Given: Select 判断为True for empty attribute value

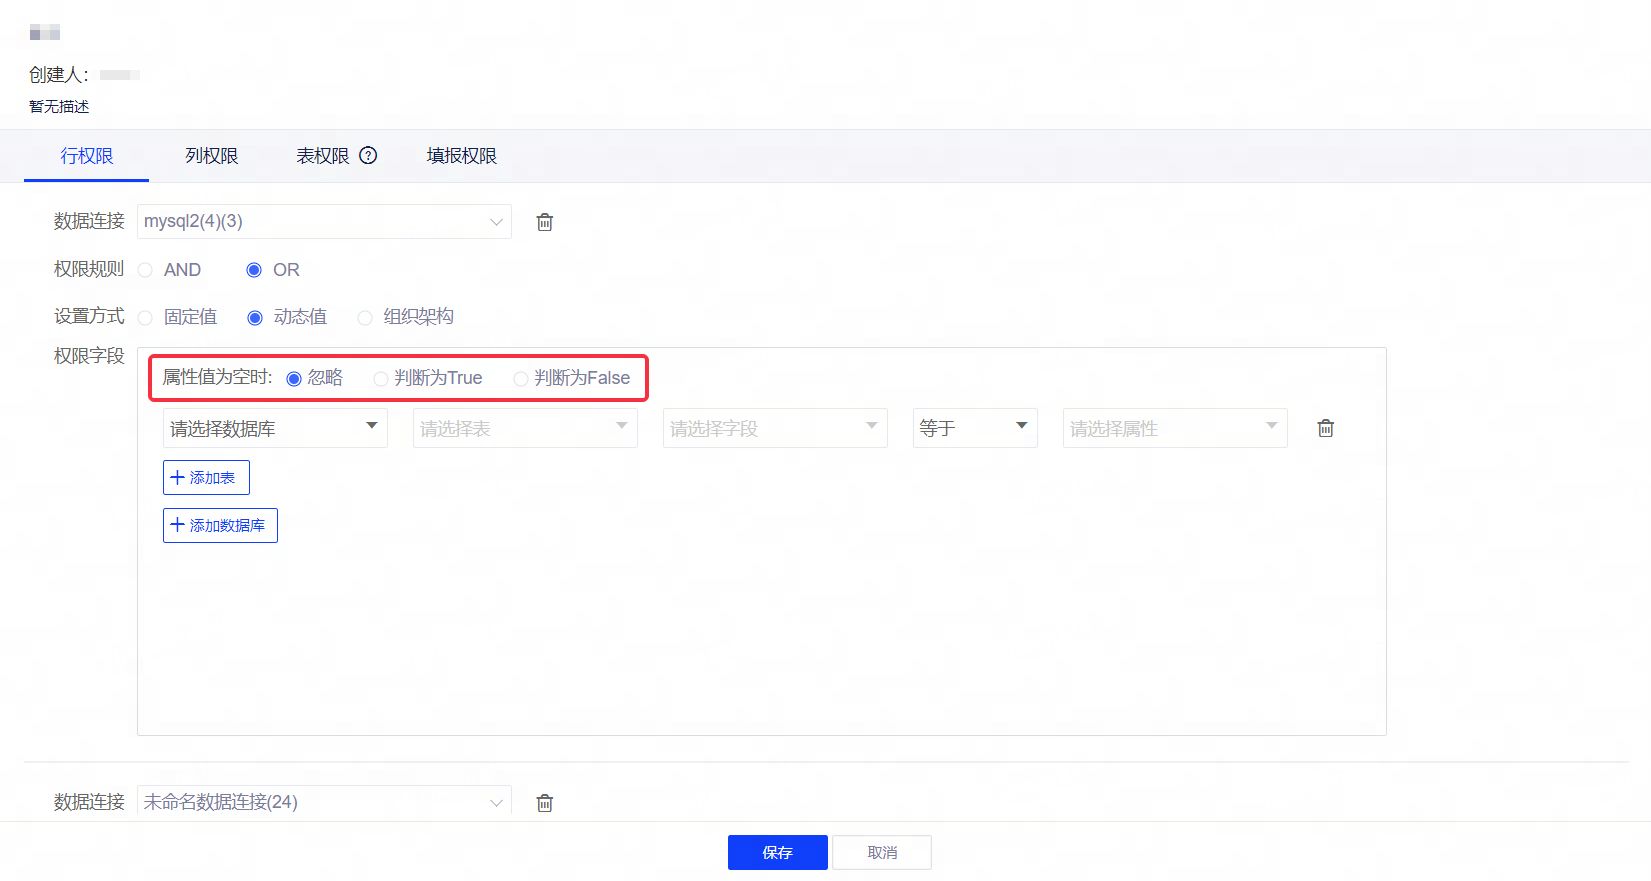Looking at the screenshot, I should pyautogui.click(x=381, y=379).
